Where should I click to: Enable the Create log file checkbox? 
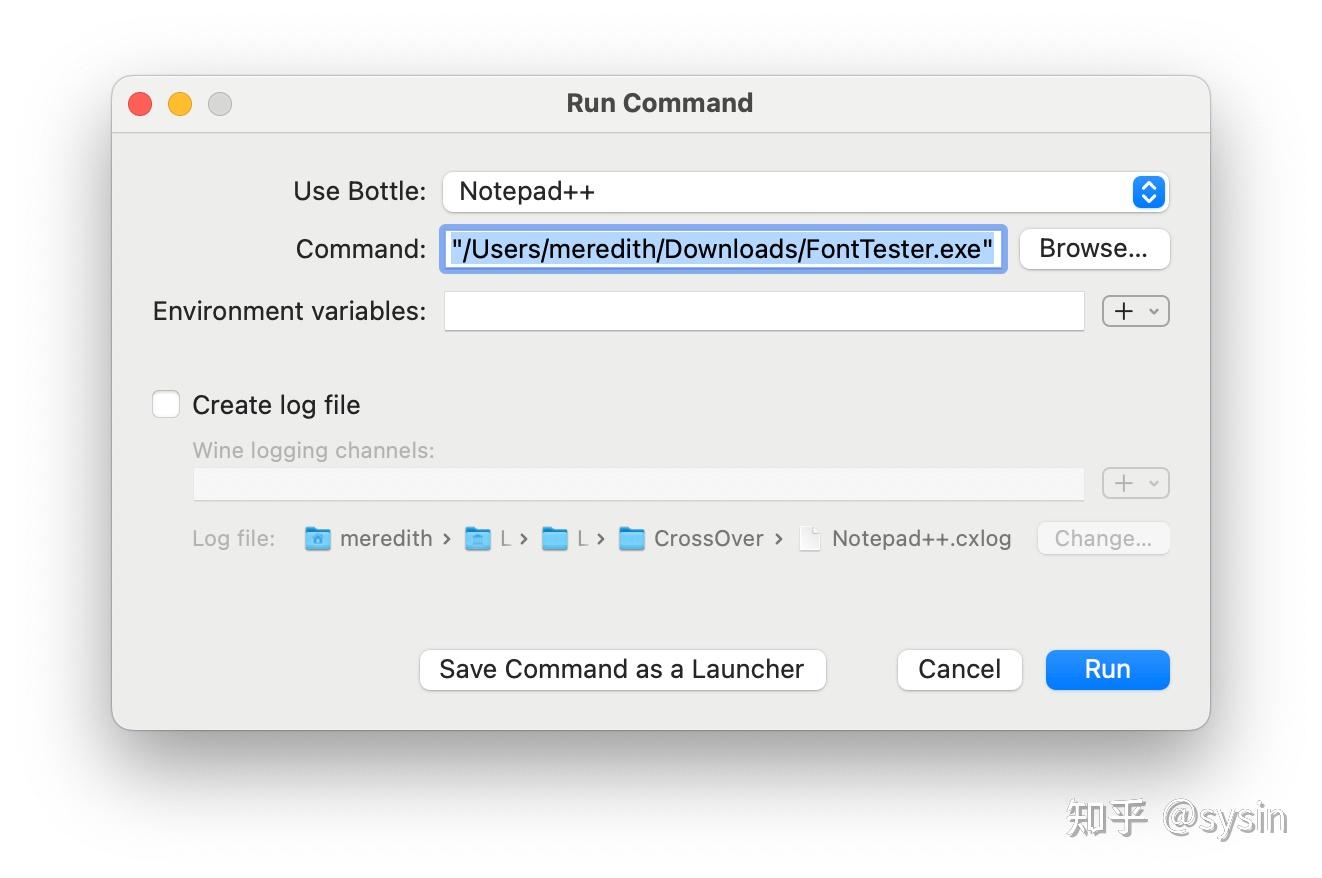pyautogui.click(x=166, y=404)
